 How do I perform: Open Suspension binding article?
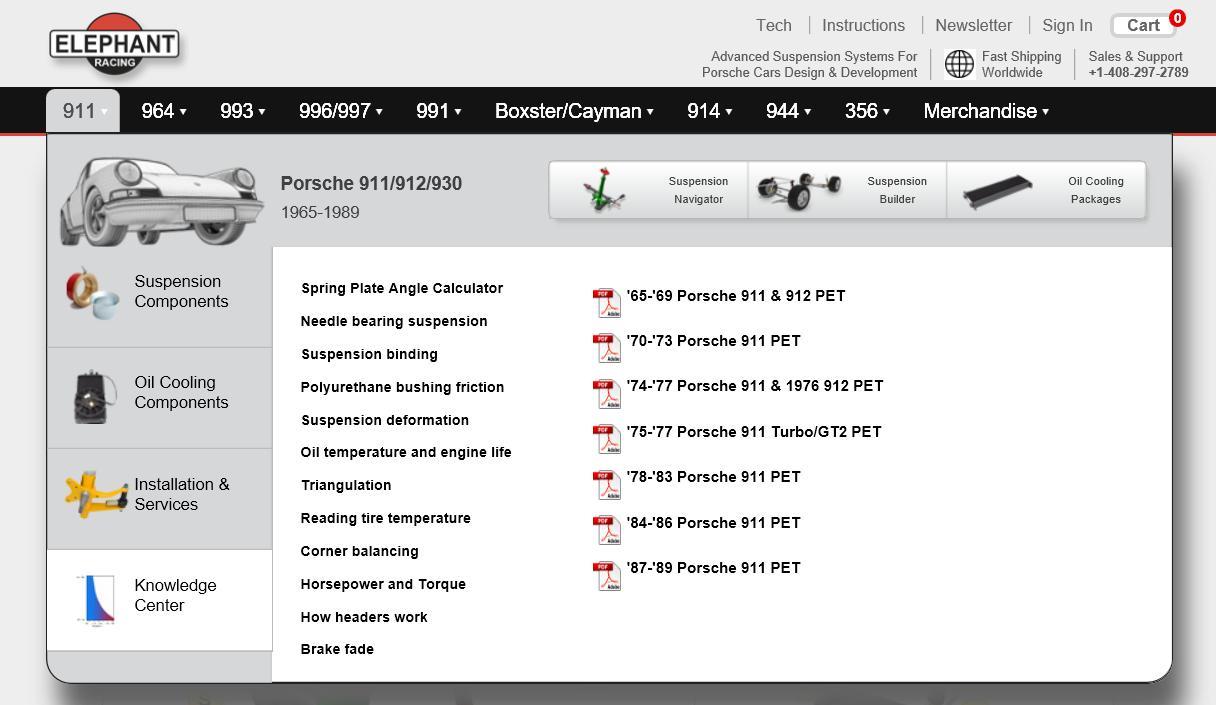369,354
